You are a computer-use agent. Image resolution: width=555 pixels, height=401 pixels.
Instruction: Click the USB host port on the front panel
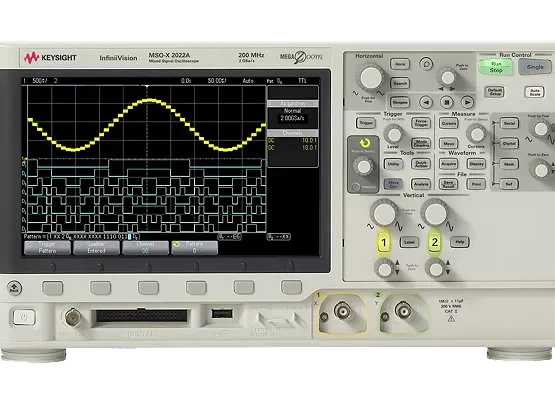[222, 313]
